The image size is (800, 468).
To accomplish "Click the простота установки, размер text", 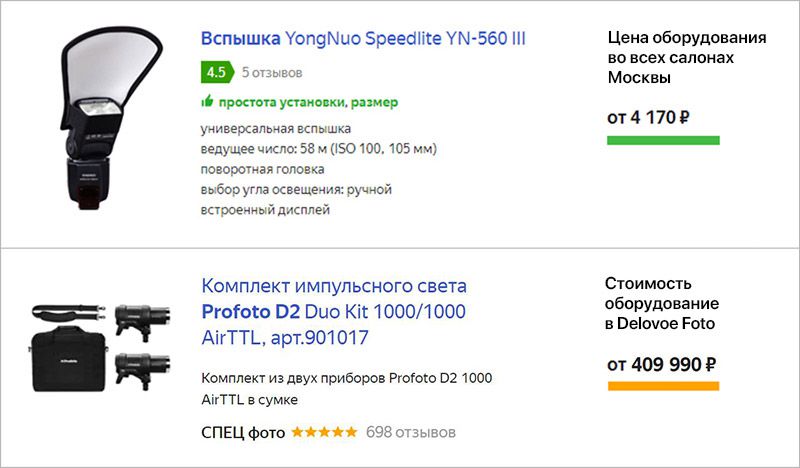I will (309, 102).
